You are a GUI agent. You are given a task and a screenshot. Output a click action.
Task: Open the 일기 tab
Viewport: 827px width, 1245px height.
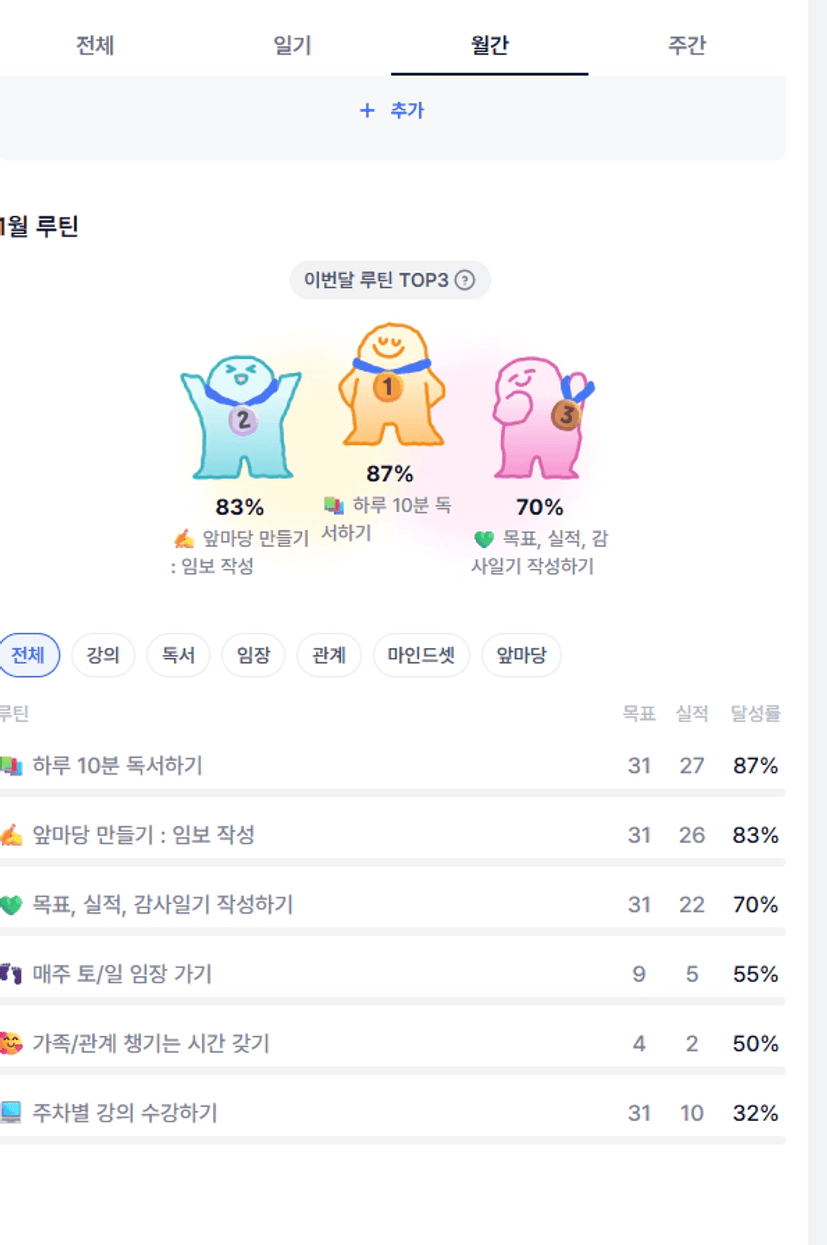tap(292, 45)
